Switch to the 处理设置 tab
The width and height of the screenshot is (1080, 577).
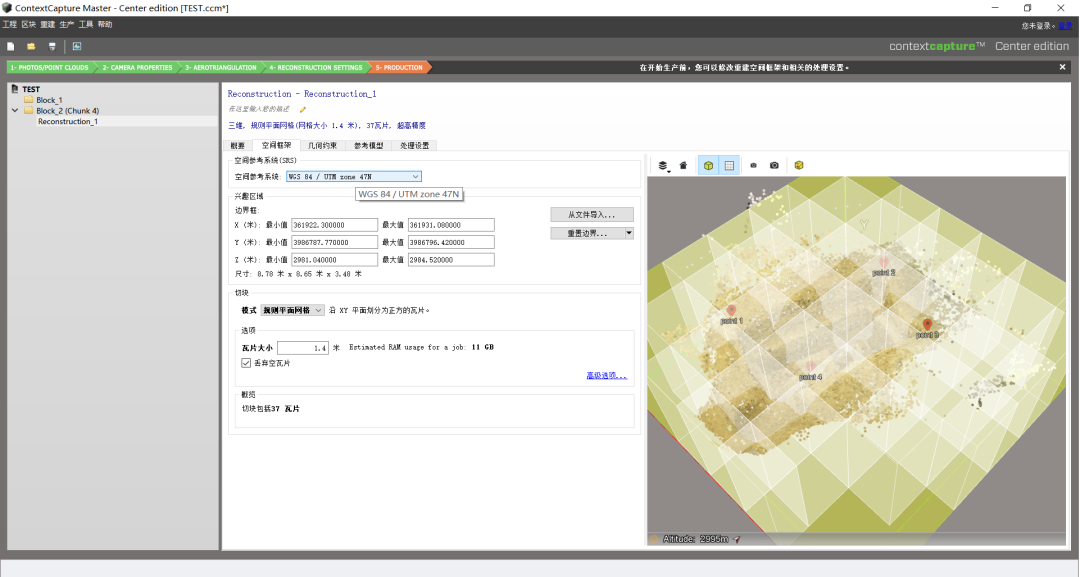(x=415, y=145)
